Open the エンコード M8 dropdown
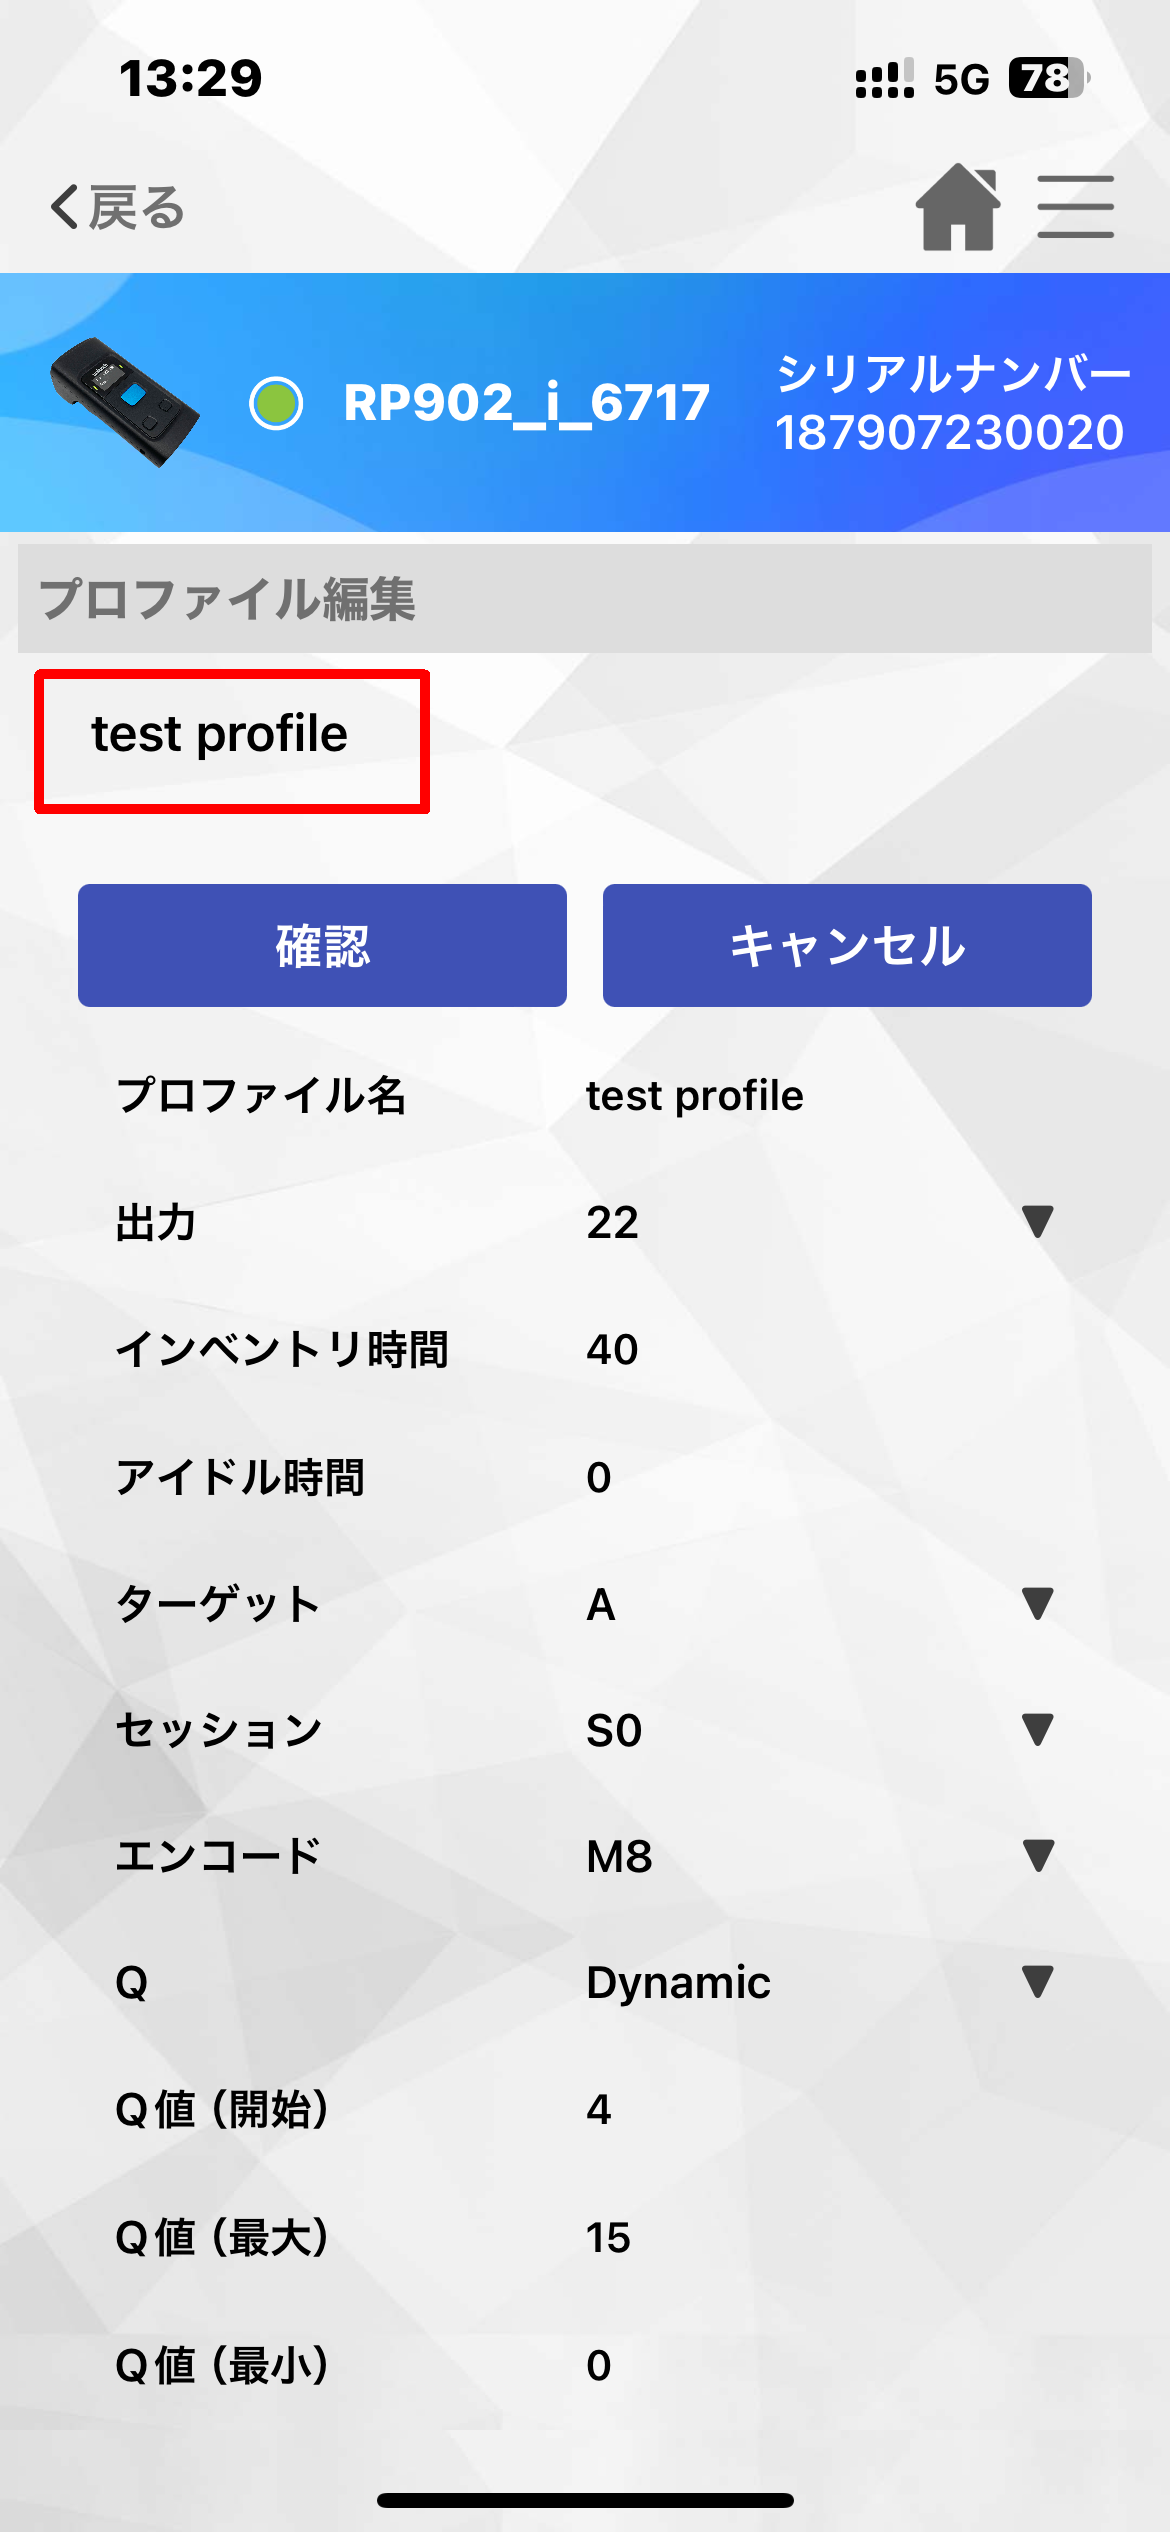The width and height of the screenshot is (1170, 2532). click(1038, 1856)
